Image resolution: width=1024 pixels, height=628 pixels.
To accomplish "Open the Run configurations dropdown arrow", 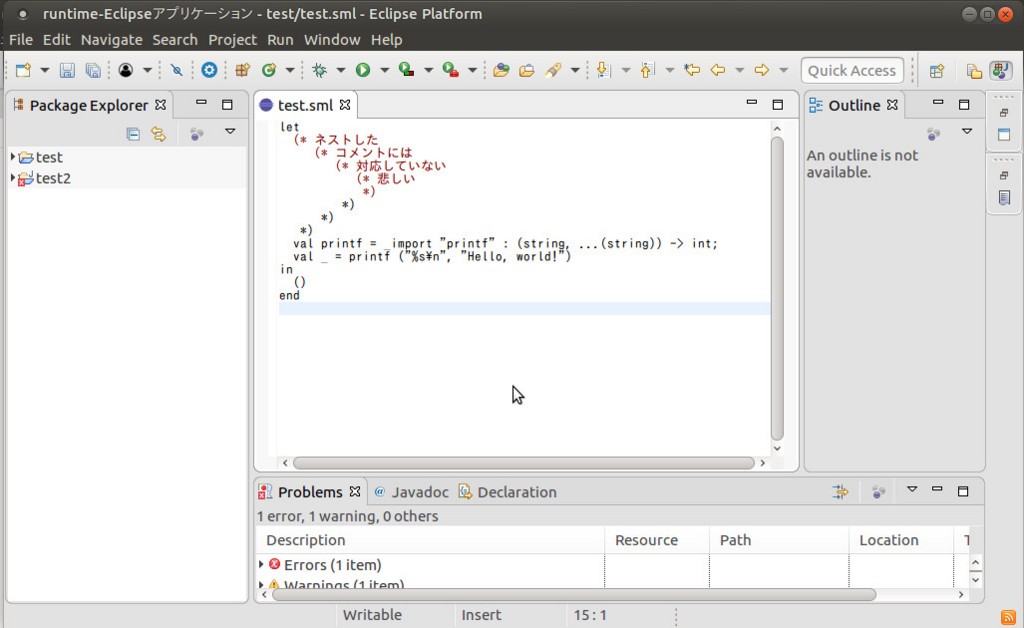I will tap(384, 70).
